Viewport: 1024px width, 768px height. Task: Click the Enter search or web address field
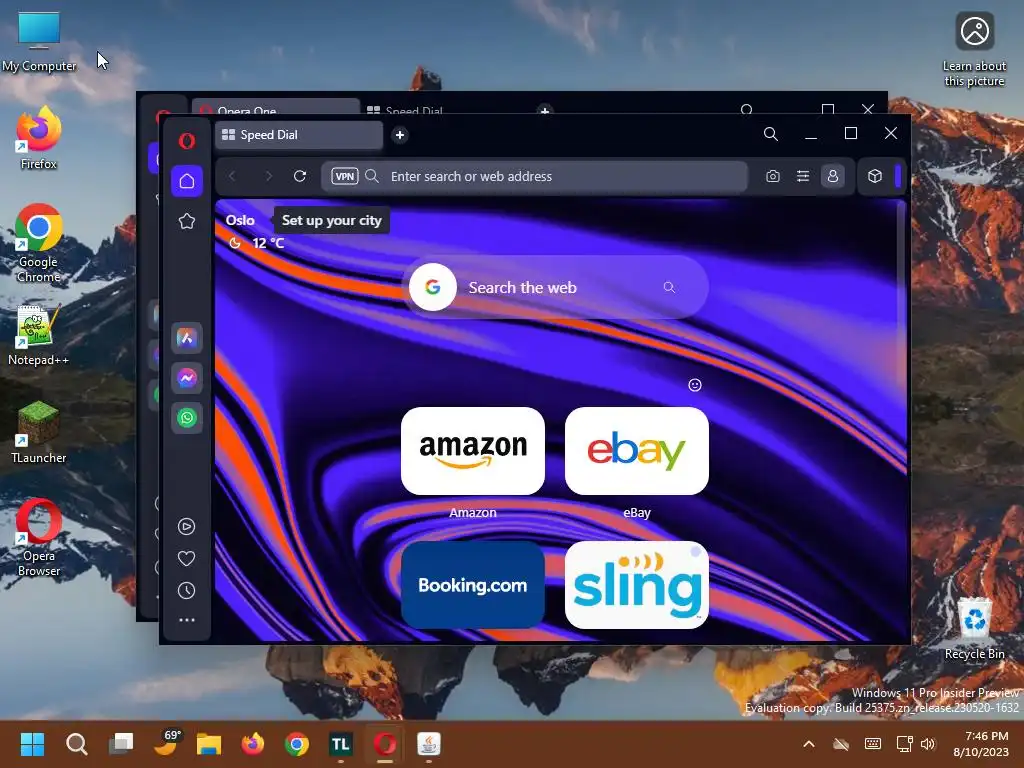(x=534, y=176)
